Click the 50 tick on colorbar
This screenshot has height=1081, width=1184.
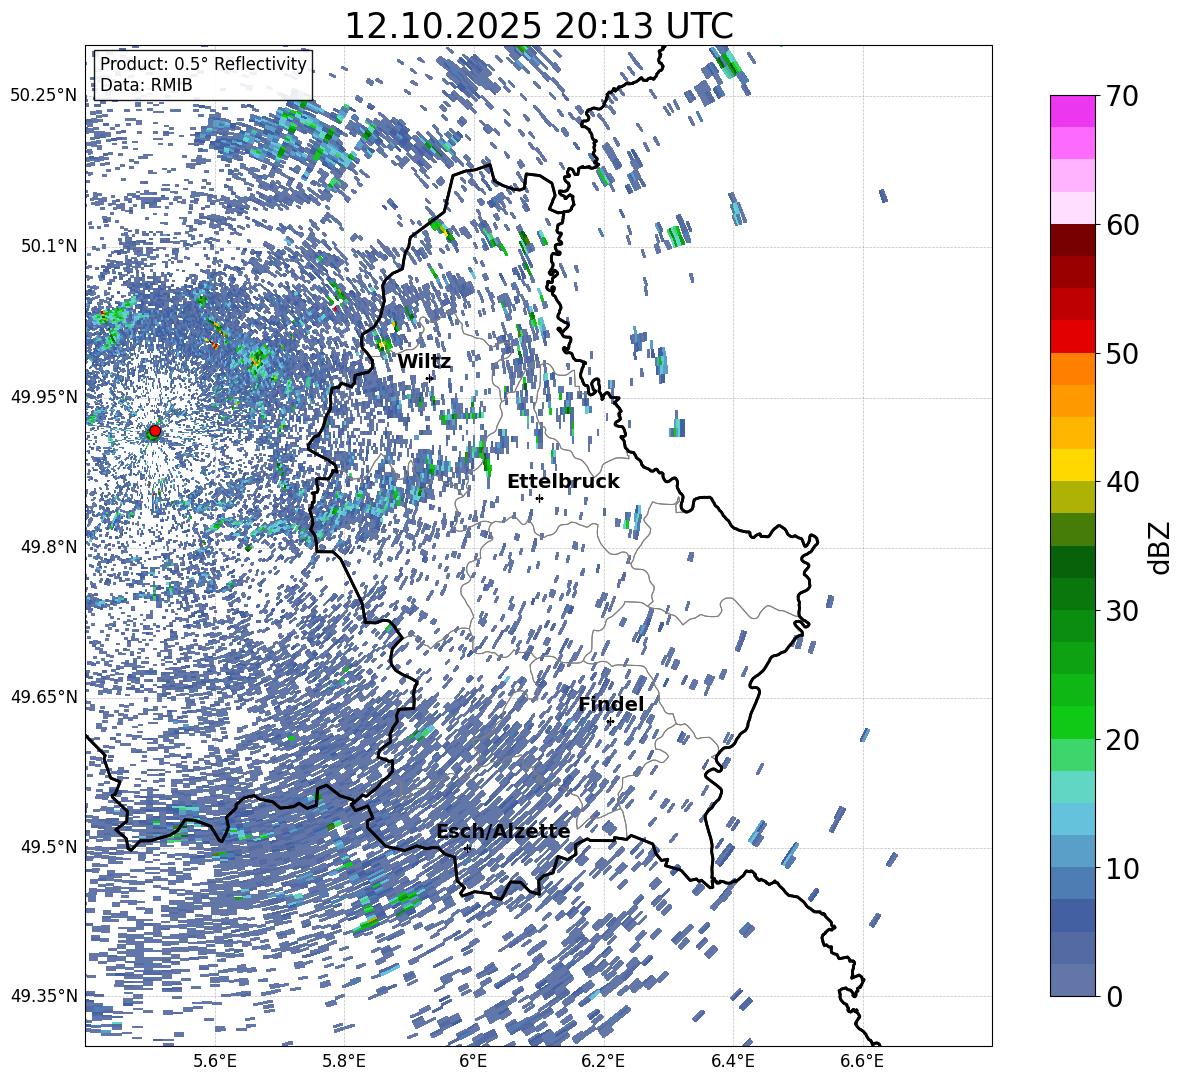tap(1122, 353)
